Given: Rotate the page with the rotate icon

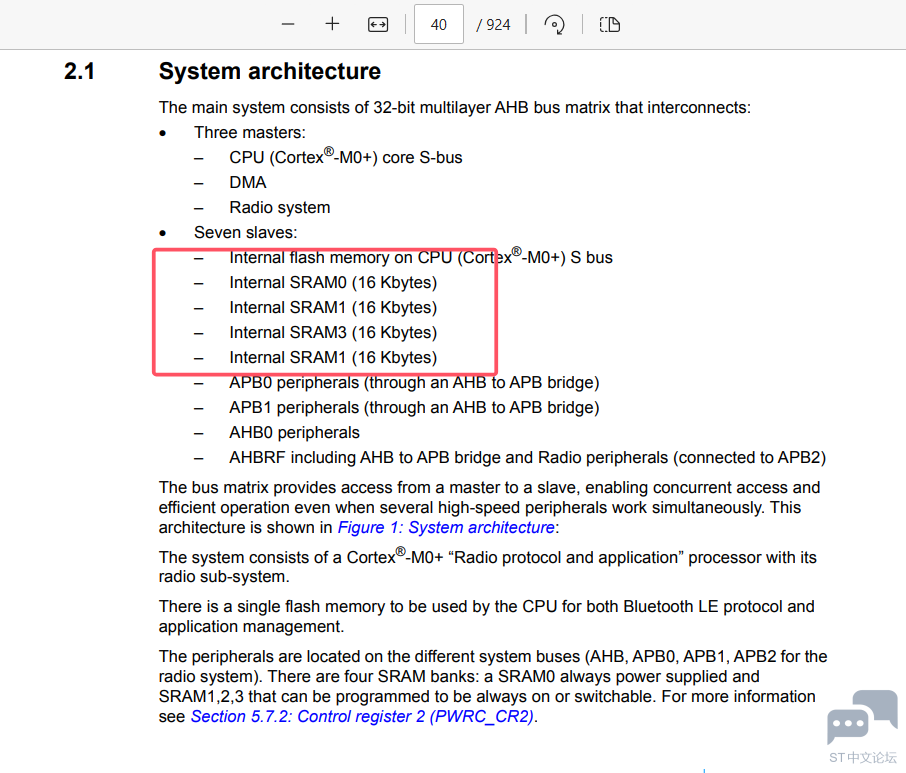Looking at the screenshot, I should (x=554, y=24).
